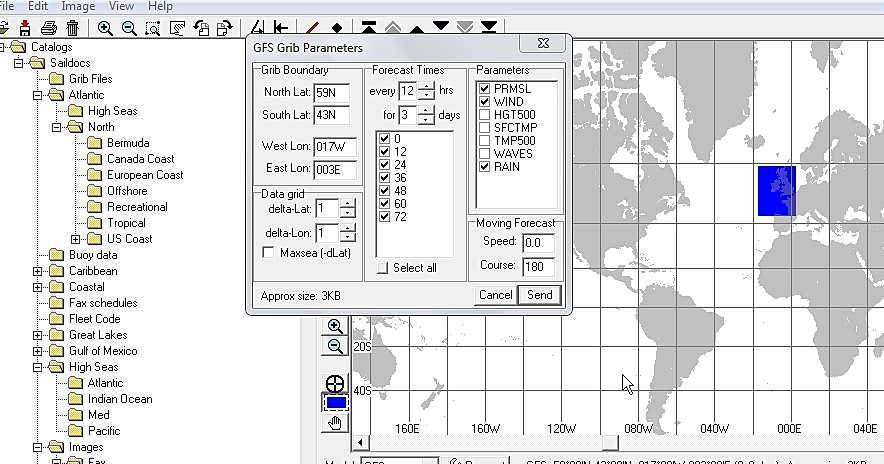Click the horizontal map scrollbar thumb
Viewport: 884px width, 464px height.
point(609,443)
